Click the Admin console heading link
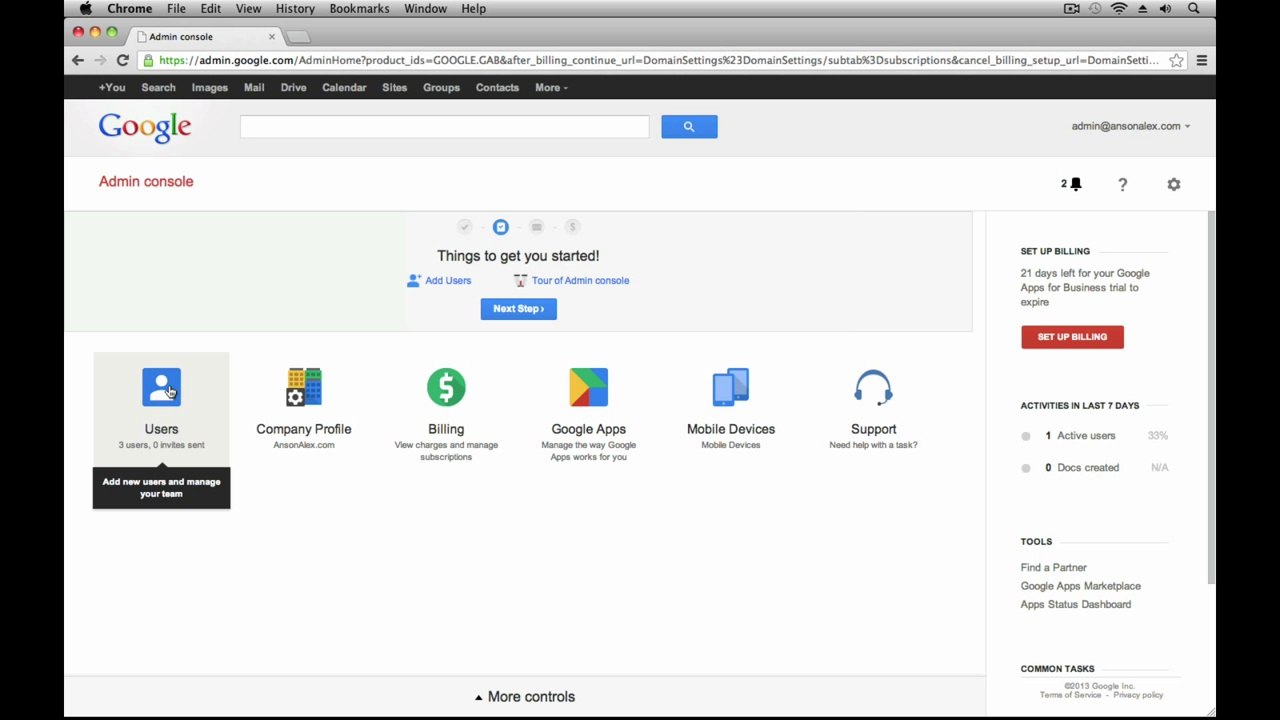1280x720 pixels. coord(146,182)
